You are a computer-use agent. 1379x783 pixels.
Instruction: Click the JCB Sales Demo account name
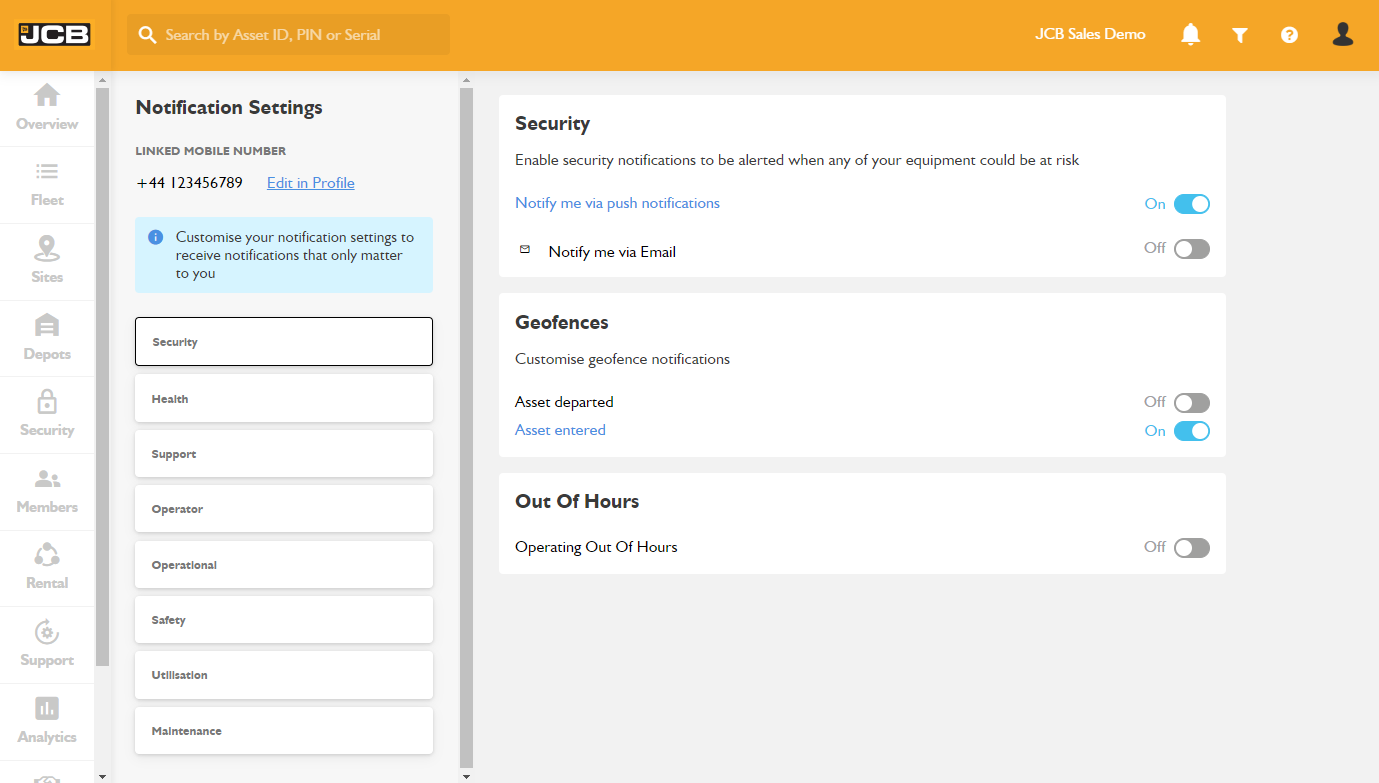click(1090, 34)
